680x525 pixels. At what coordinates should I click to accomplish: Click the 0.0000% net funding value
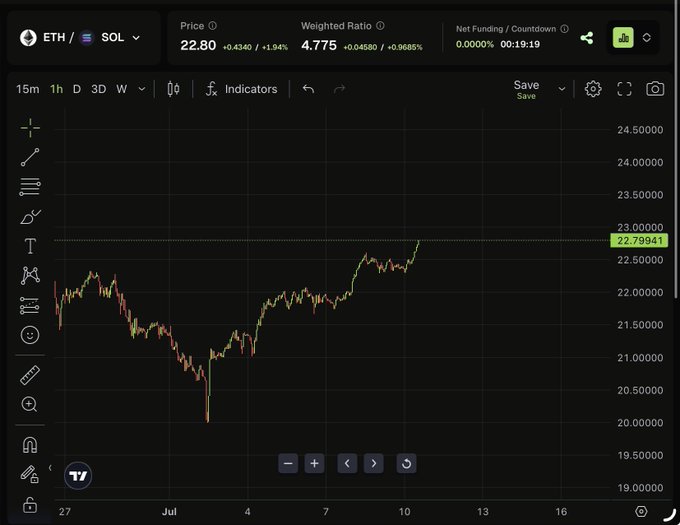475,44
